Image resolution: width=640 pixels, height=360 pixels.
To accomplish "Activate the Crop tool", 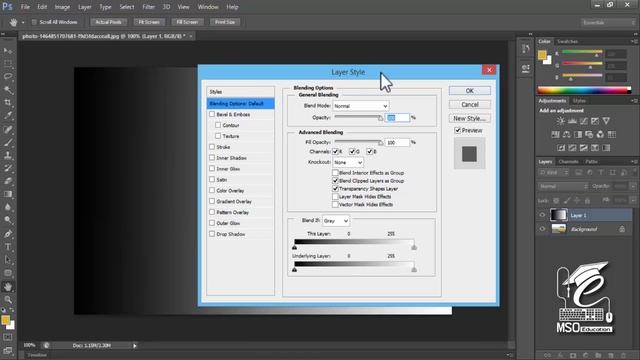I will (8, 103).
